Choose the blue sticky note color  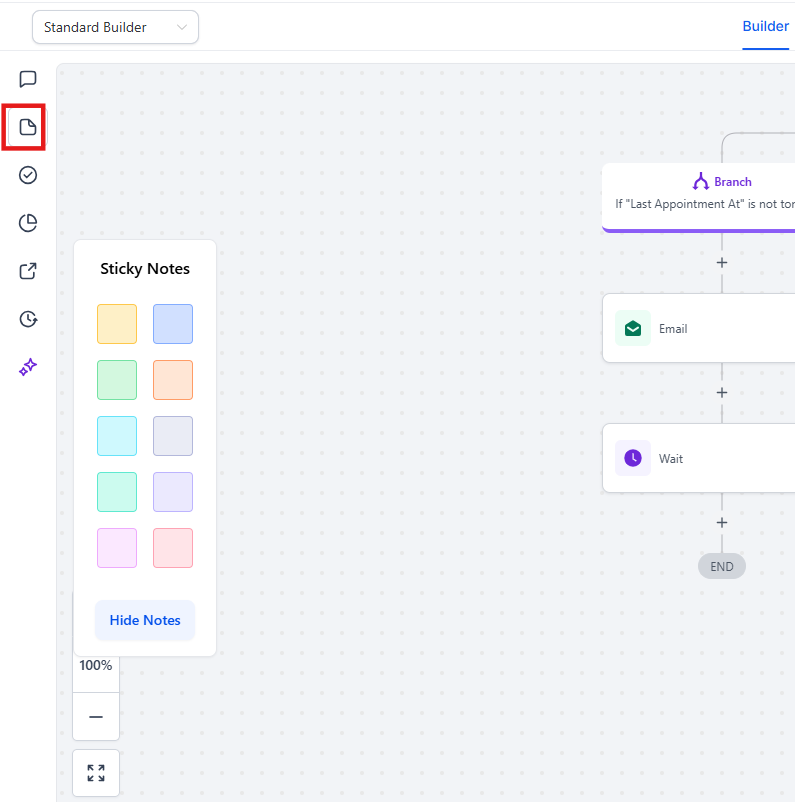[x=173, y=324]
